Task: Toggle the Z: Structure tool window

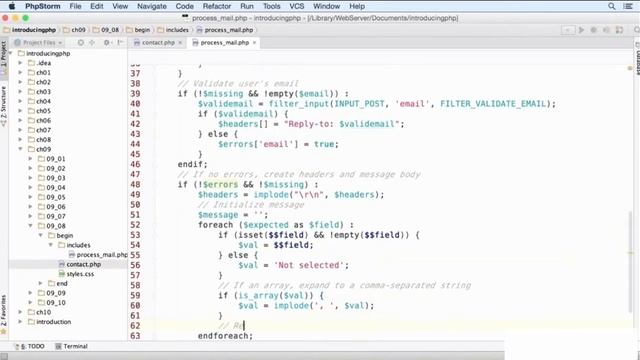Action: (4, 106)
